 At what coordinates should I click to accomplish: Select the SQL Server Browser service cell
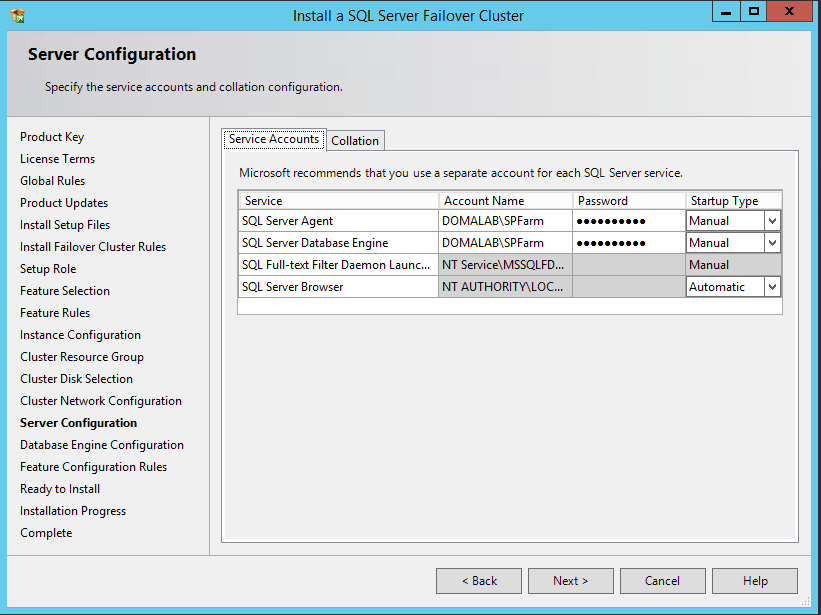point(338,287)
